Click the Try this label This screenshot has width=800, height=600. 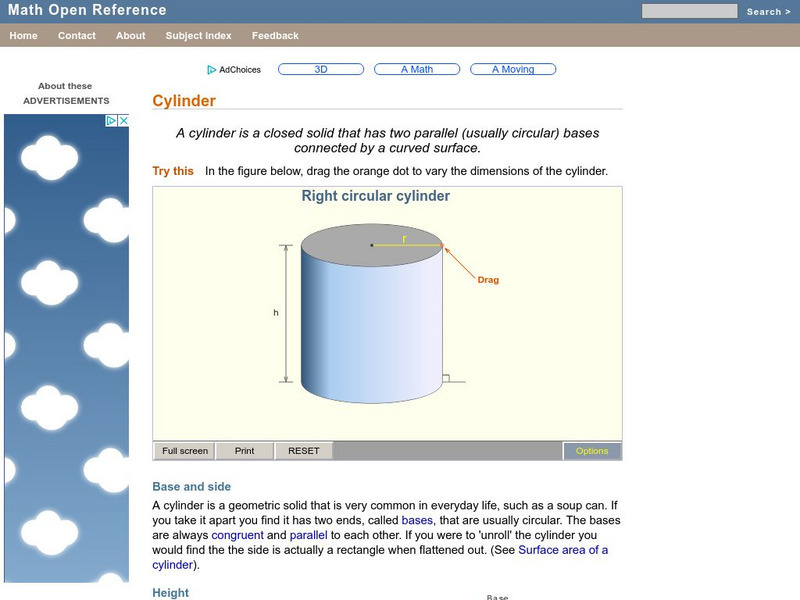coord(173,171)
